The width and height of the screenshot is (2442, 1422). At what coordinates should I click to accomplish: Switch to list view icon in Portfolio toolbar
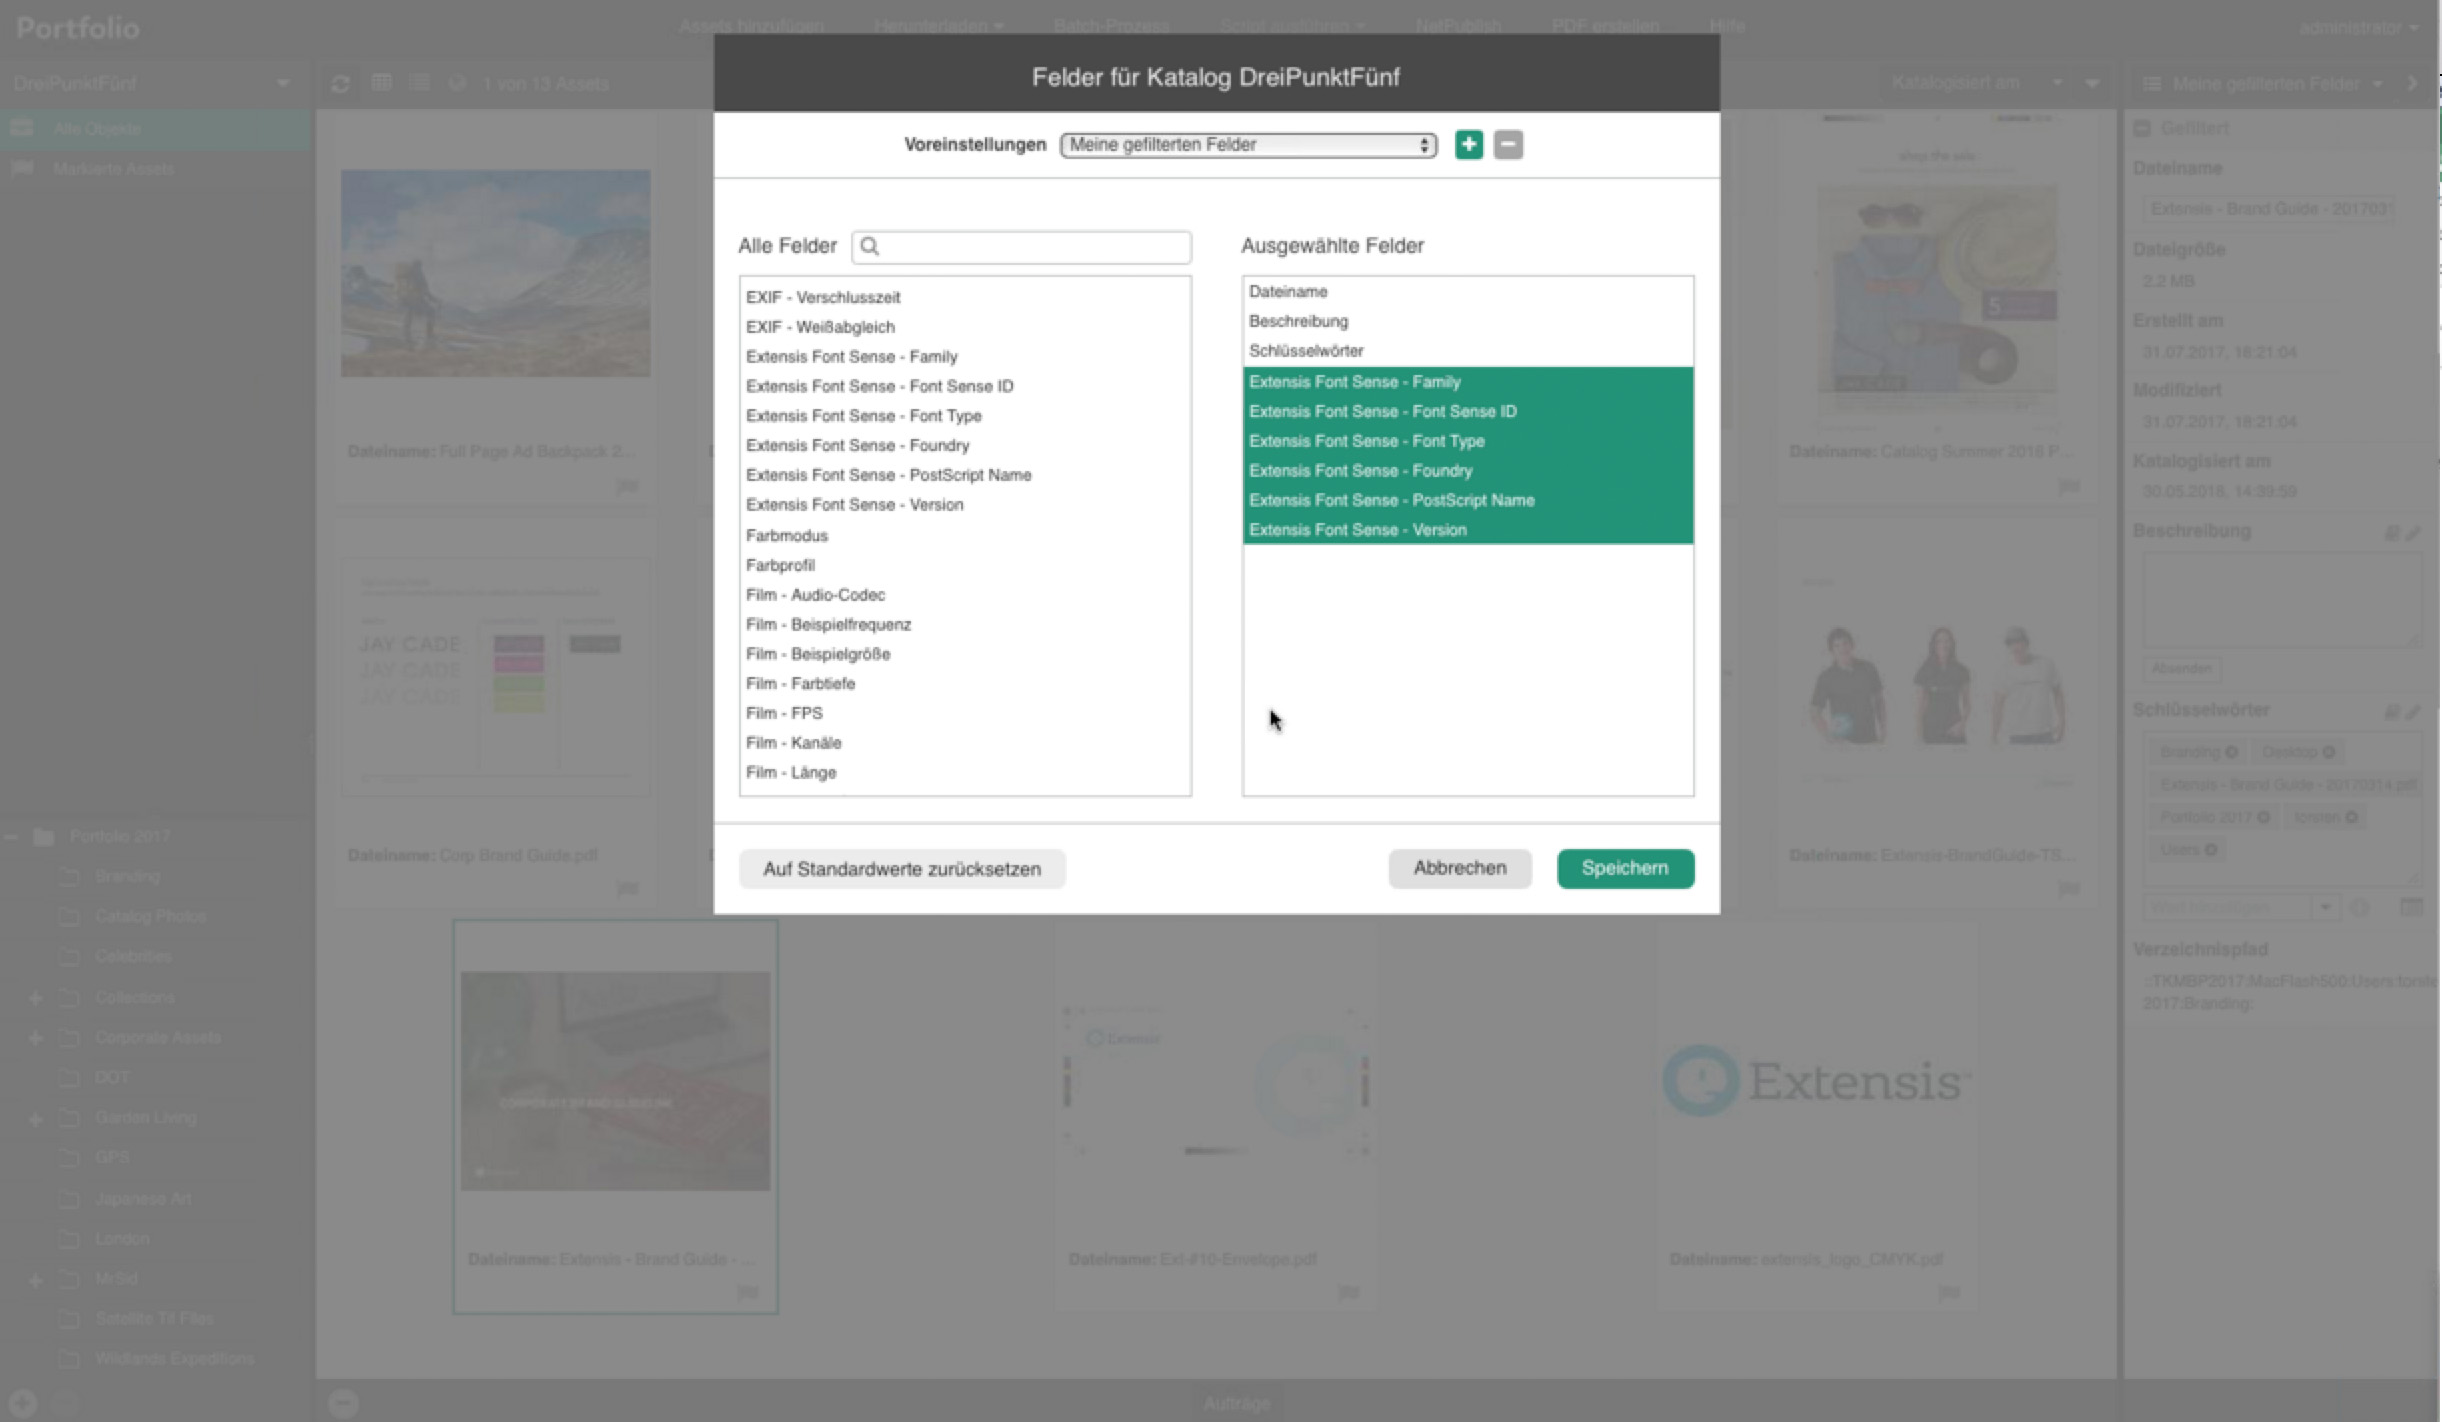pyautogui.click(x=419, y=83)
